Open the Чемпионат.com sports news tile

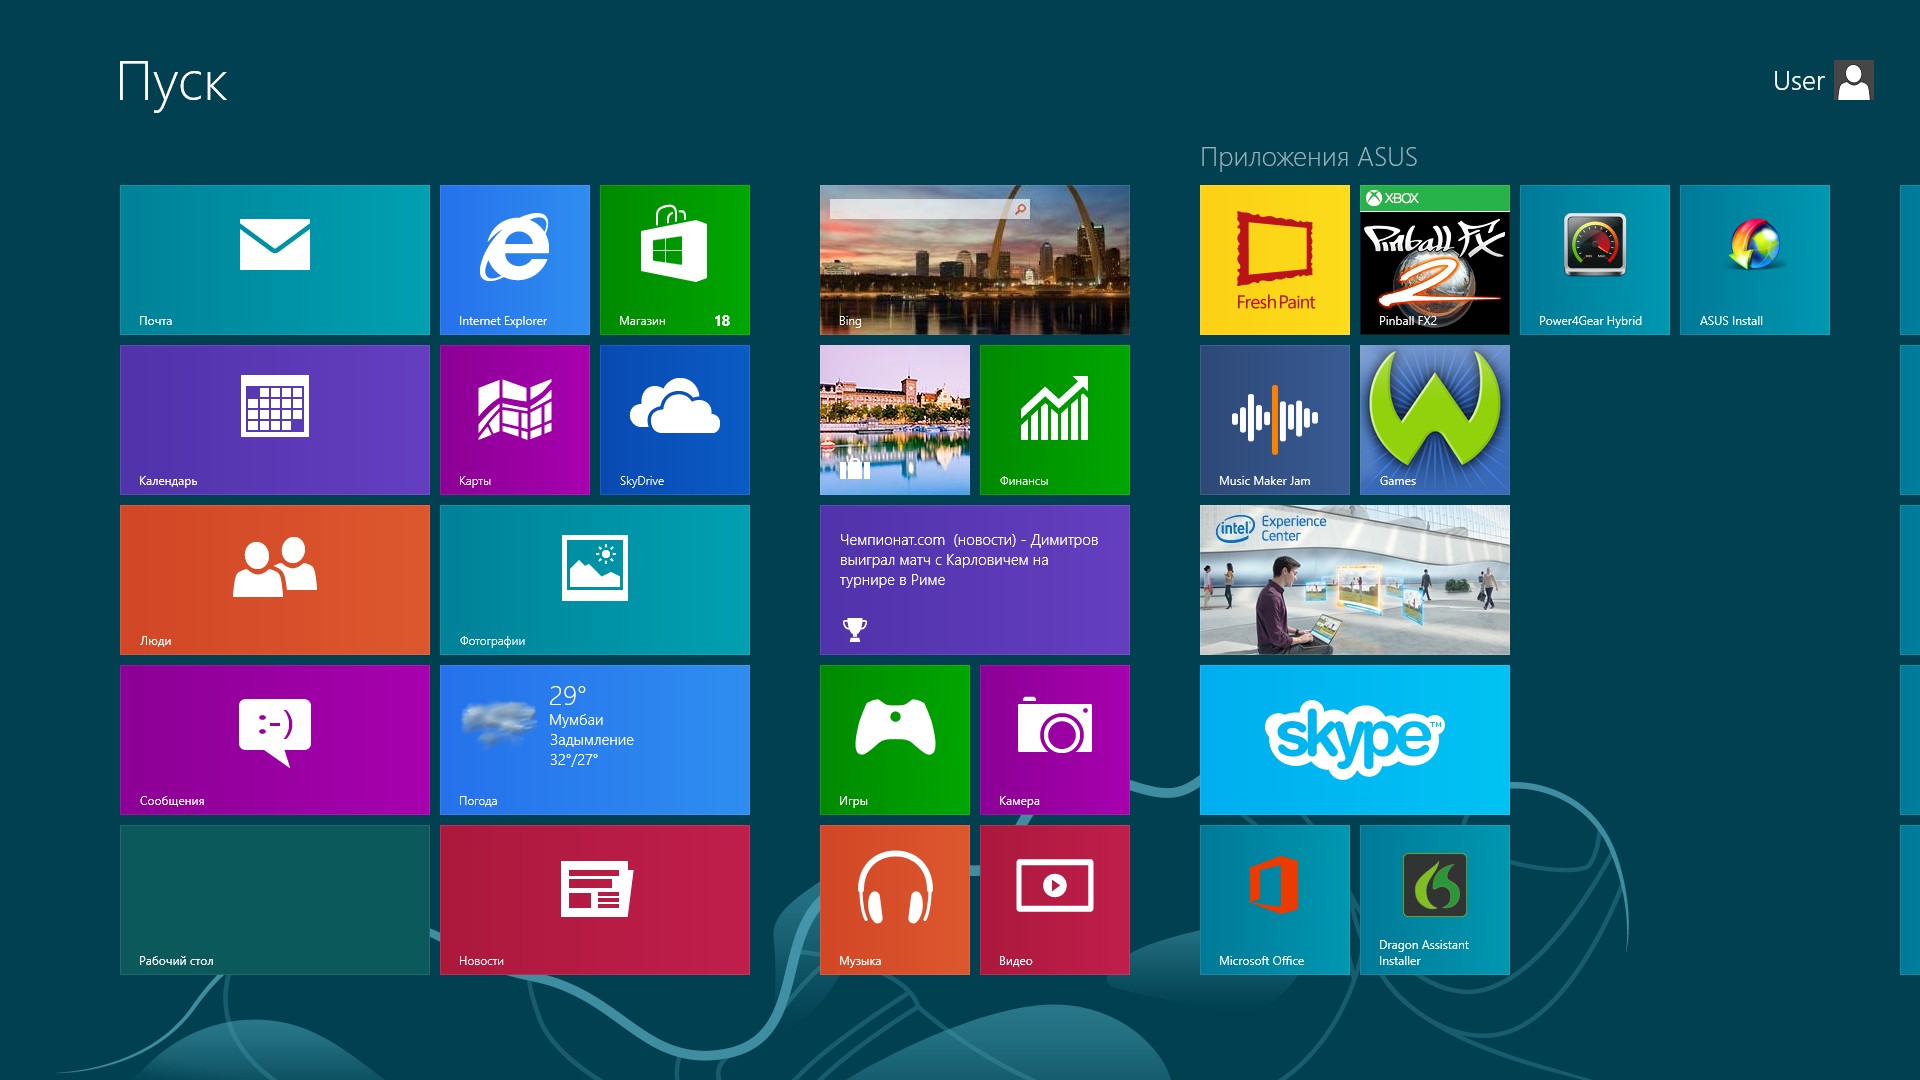(974, 579)
